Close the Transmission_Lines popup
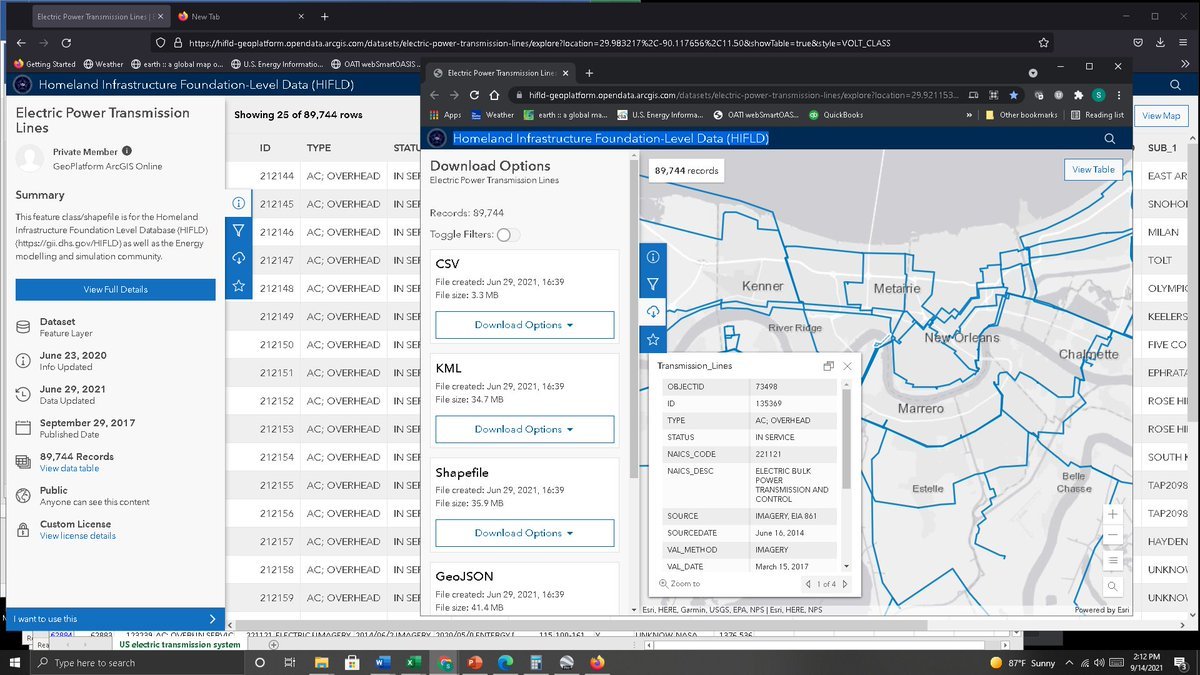Screen dimensions: 1200x675 [x=847, y=366]
